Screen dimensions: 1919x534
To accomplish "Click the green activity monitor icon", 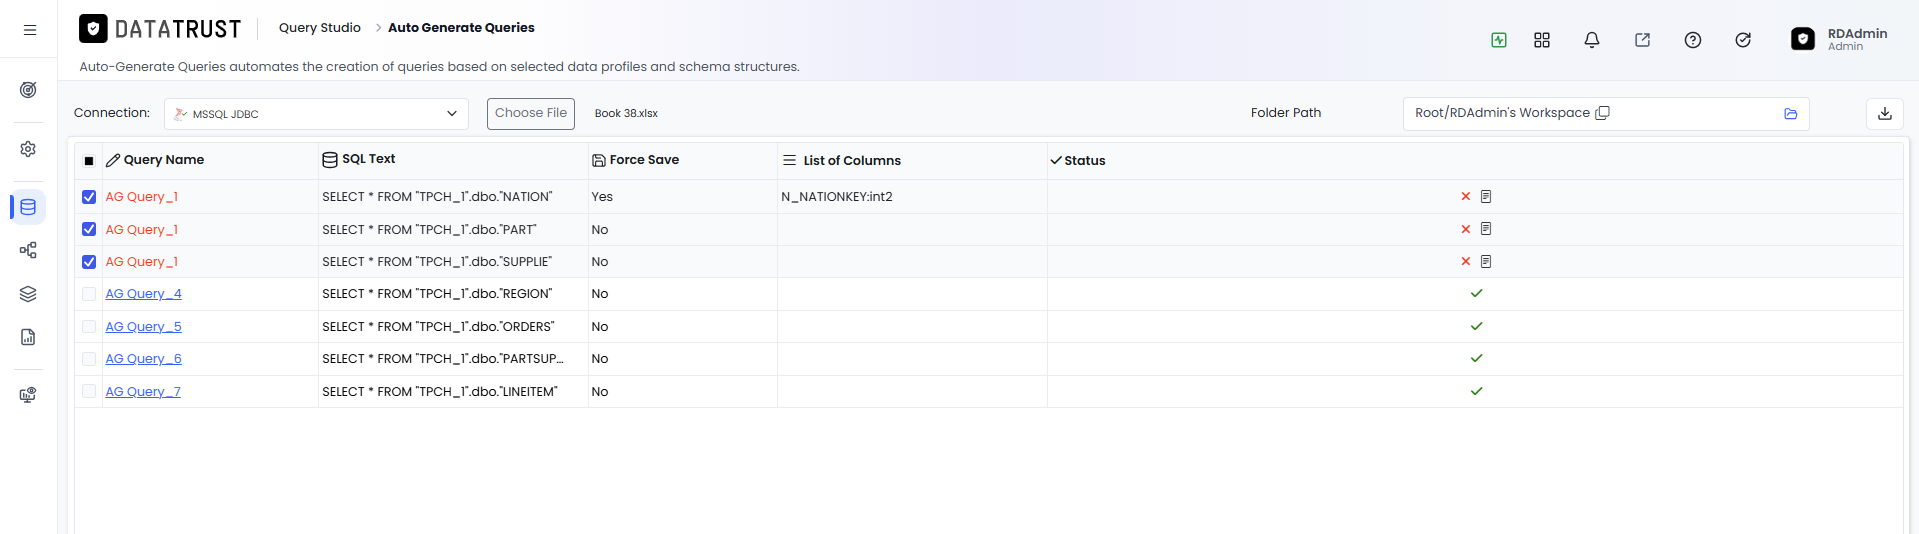I will pos(1498,40).
